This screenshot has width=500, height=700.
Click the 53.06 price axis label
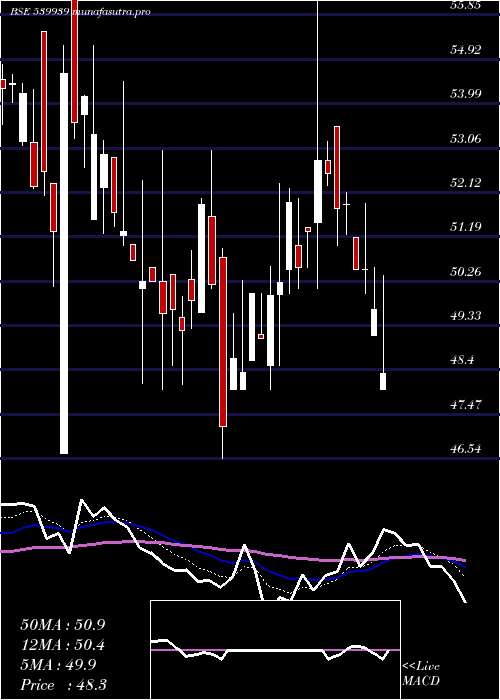(465, 138)
